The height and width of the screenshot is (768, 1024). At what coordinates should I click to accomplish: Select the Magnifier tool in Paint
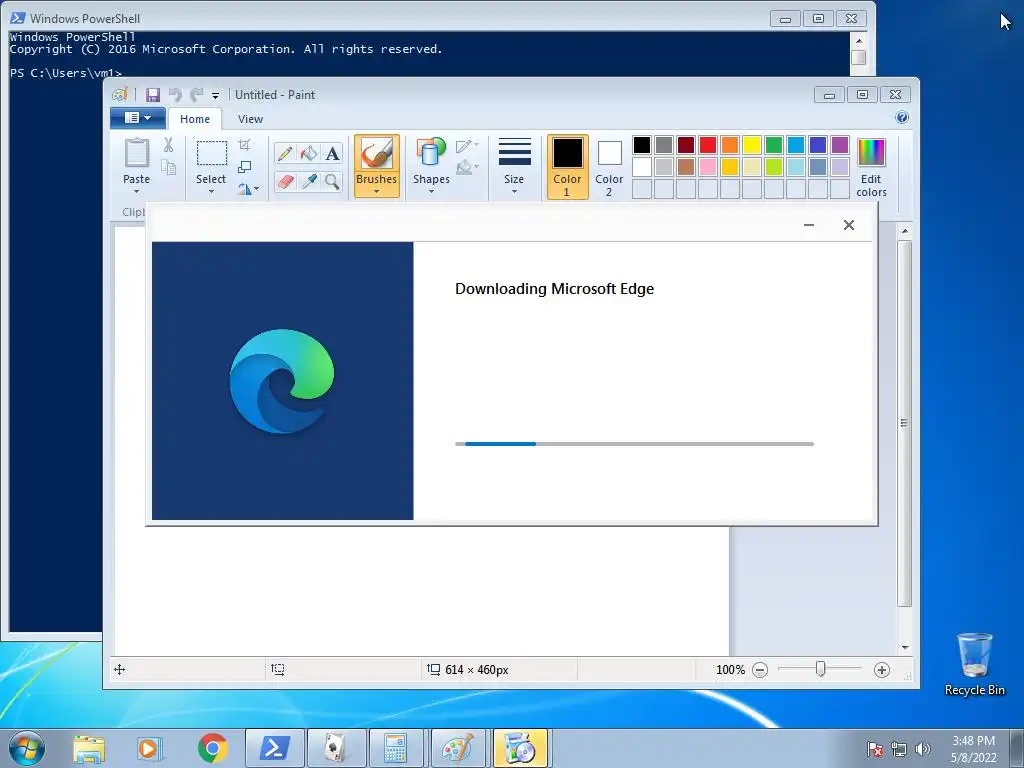tap(332, 181)
